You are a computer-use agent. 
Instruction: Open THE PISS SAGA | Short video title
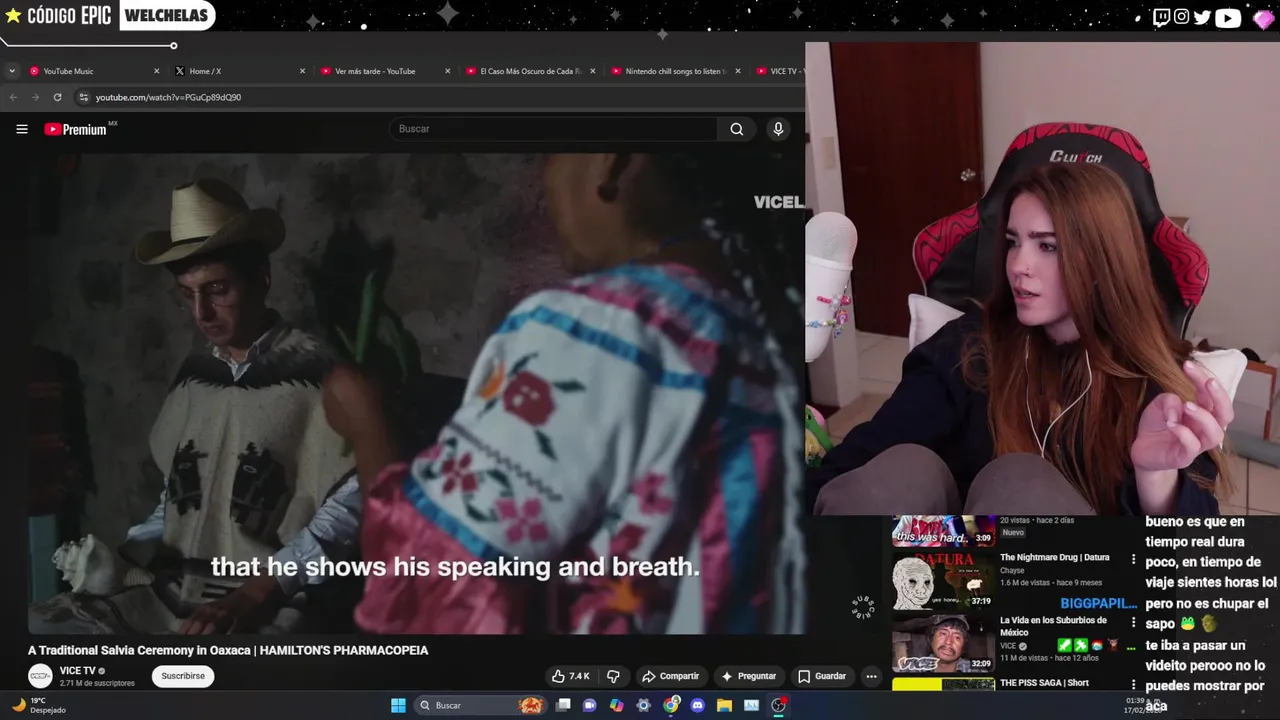point(1044,683)
